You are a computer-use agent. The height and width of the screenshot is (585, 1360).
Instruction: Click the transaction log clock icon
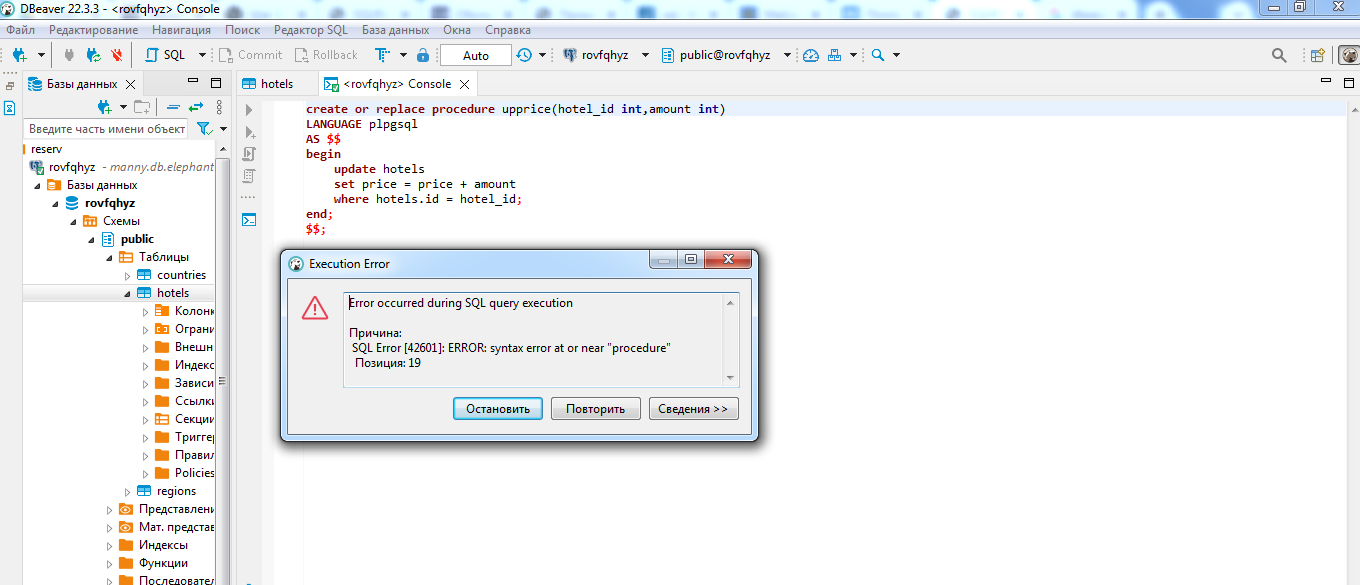click(x=525, y=55)
